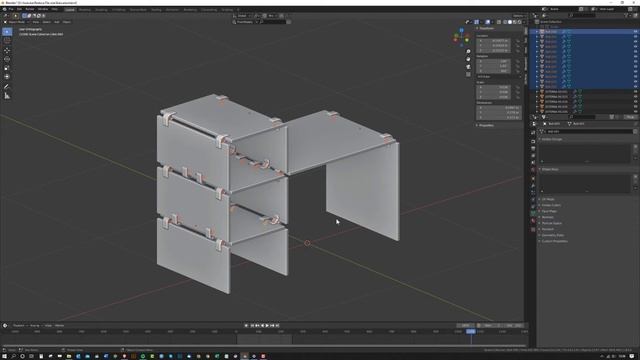Screen dimensions: 640x360
Task: Toggle camera view with the camera gizmo
Action: pyautogui.click(x=468, y=67)
